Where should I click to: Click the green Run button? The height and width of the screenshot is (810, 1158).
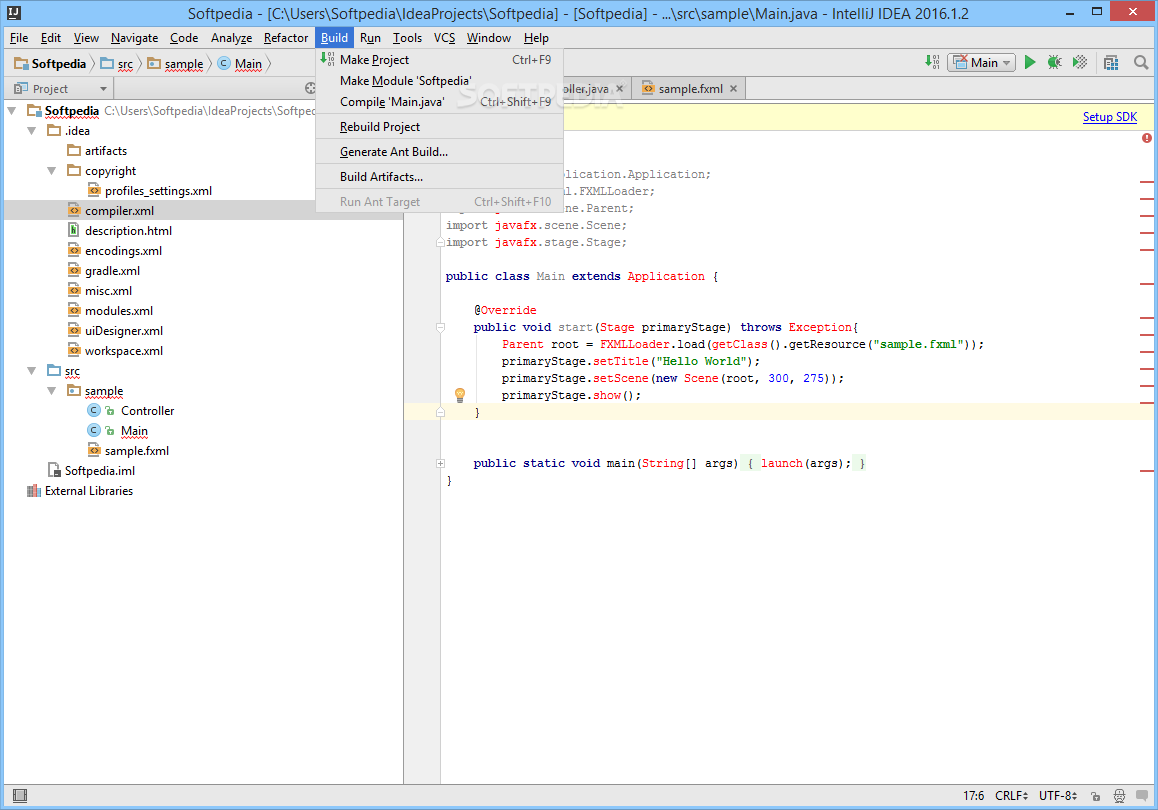tap(1029, 63)
